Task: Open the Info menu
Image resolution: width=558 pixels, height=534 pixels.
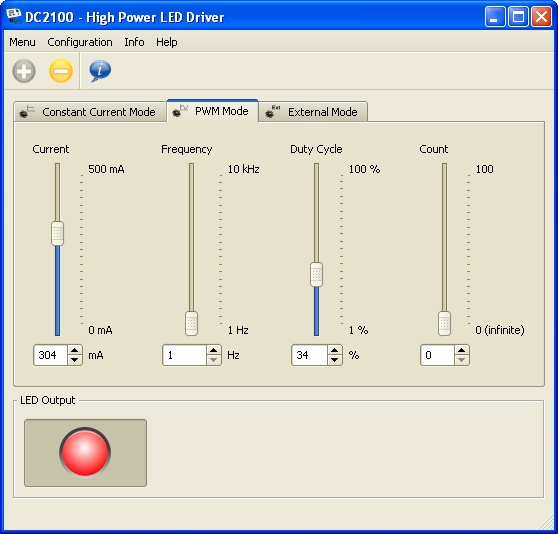Action: 134,42
